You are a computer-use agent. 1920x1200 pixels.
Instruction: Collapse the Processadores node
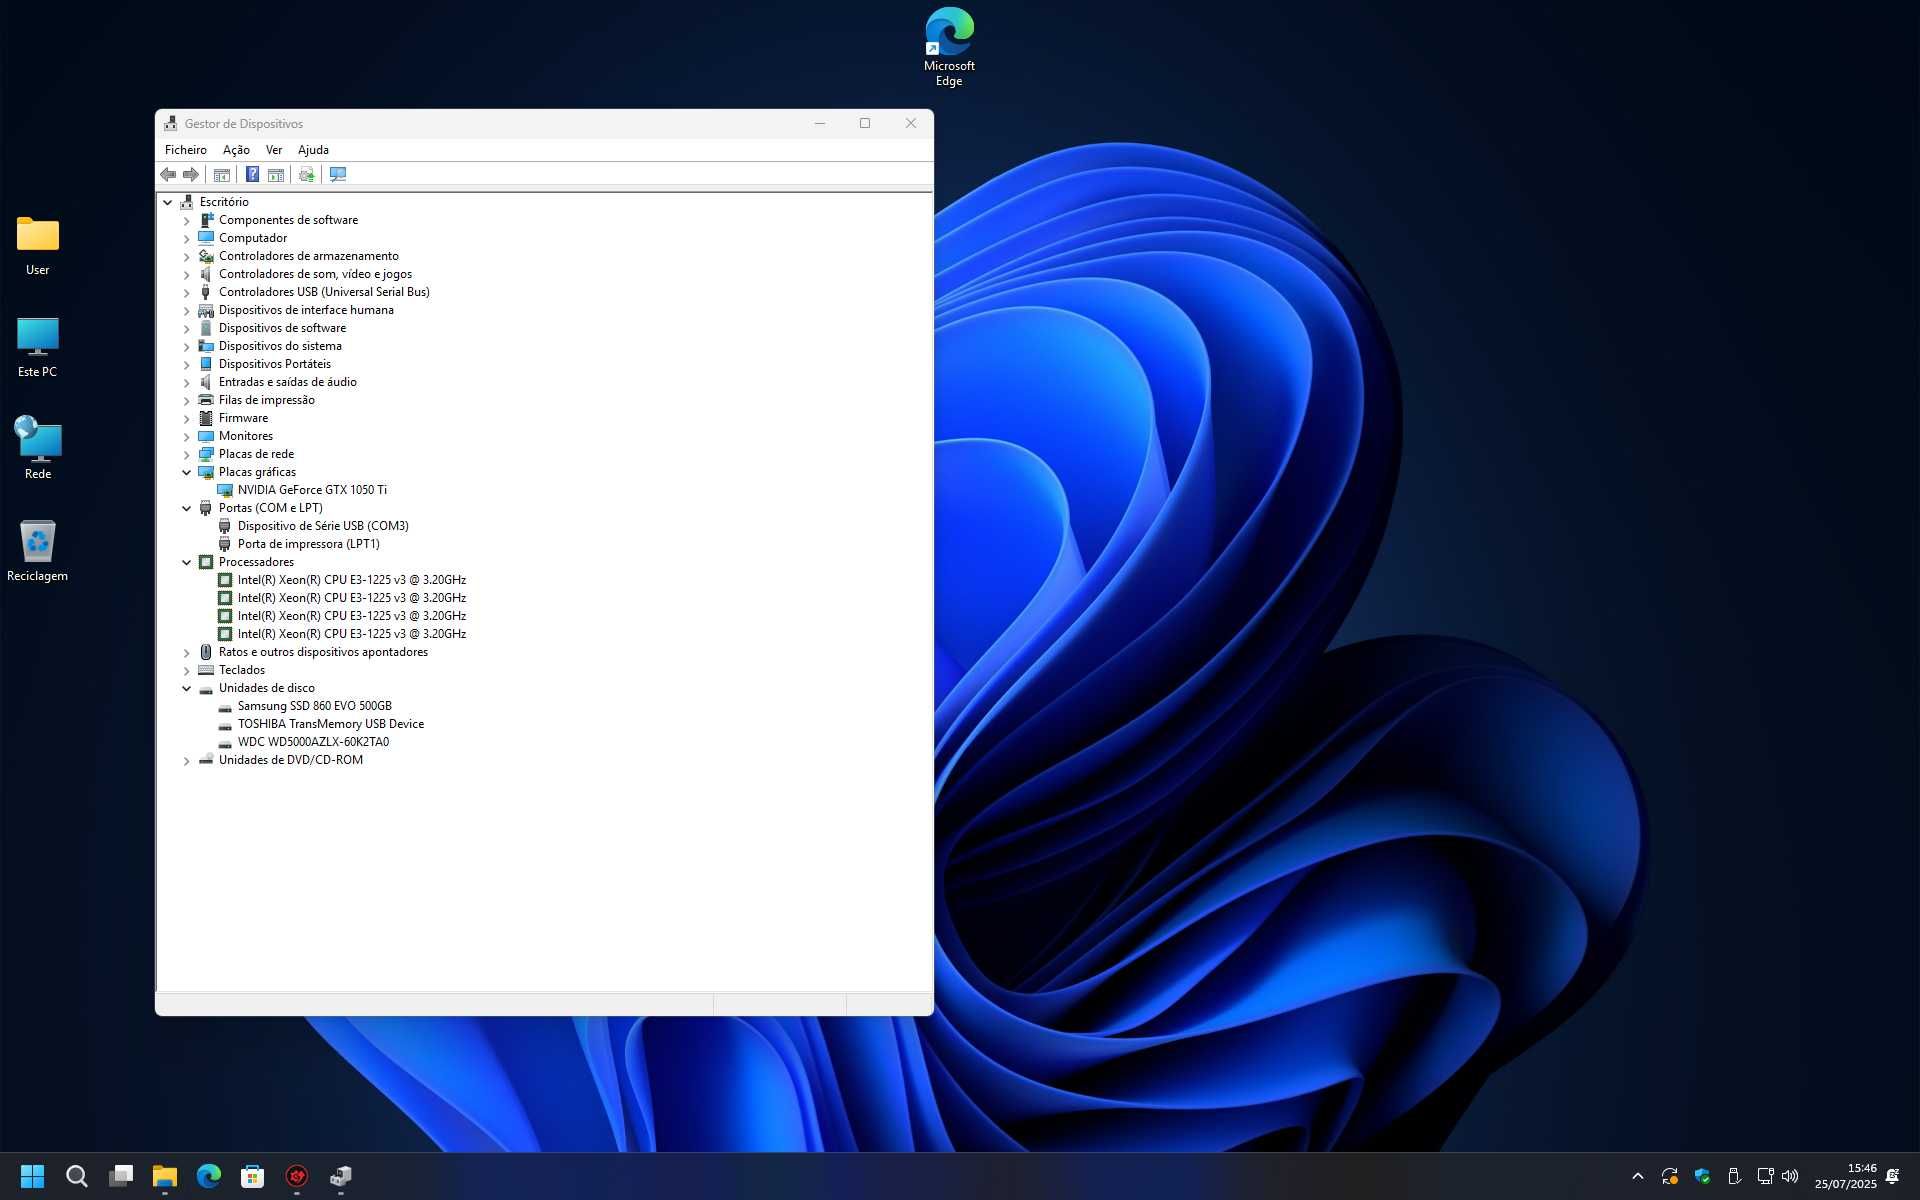(x=186, y=562)
